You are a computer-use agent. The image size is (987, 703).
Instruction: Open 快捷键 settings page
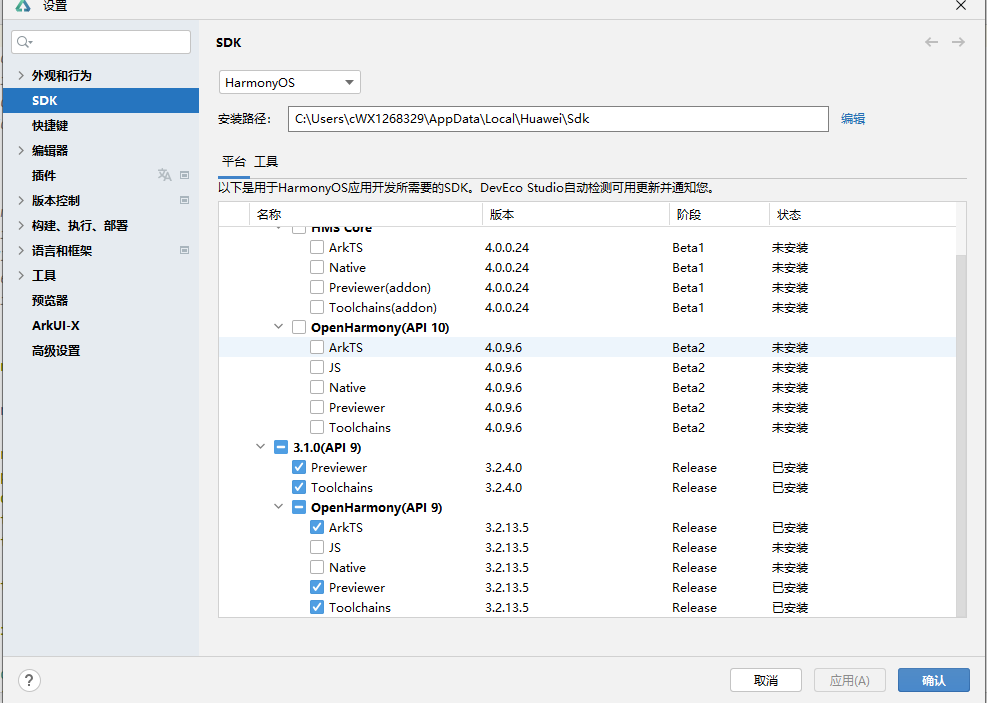click(x=50, y=125)
